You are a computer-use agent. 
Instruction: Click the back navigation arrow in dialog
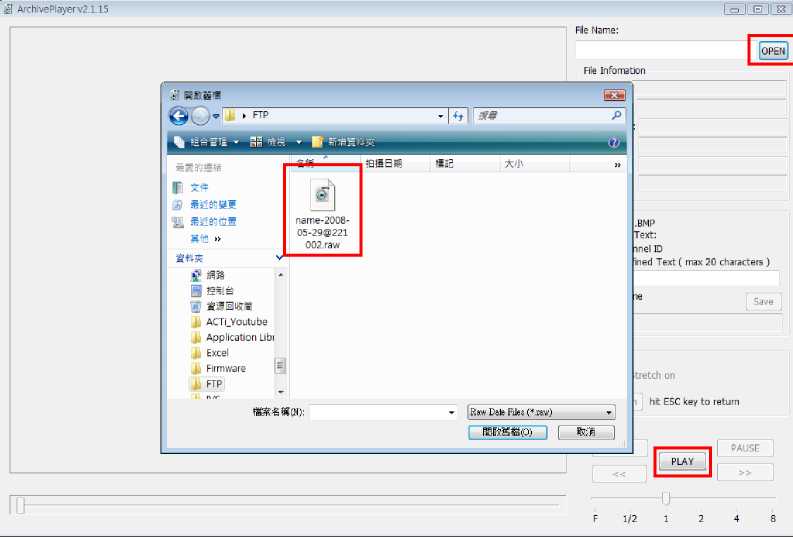pos(180,116)
